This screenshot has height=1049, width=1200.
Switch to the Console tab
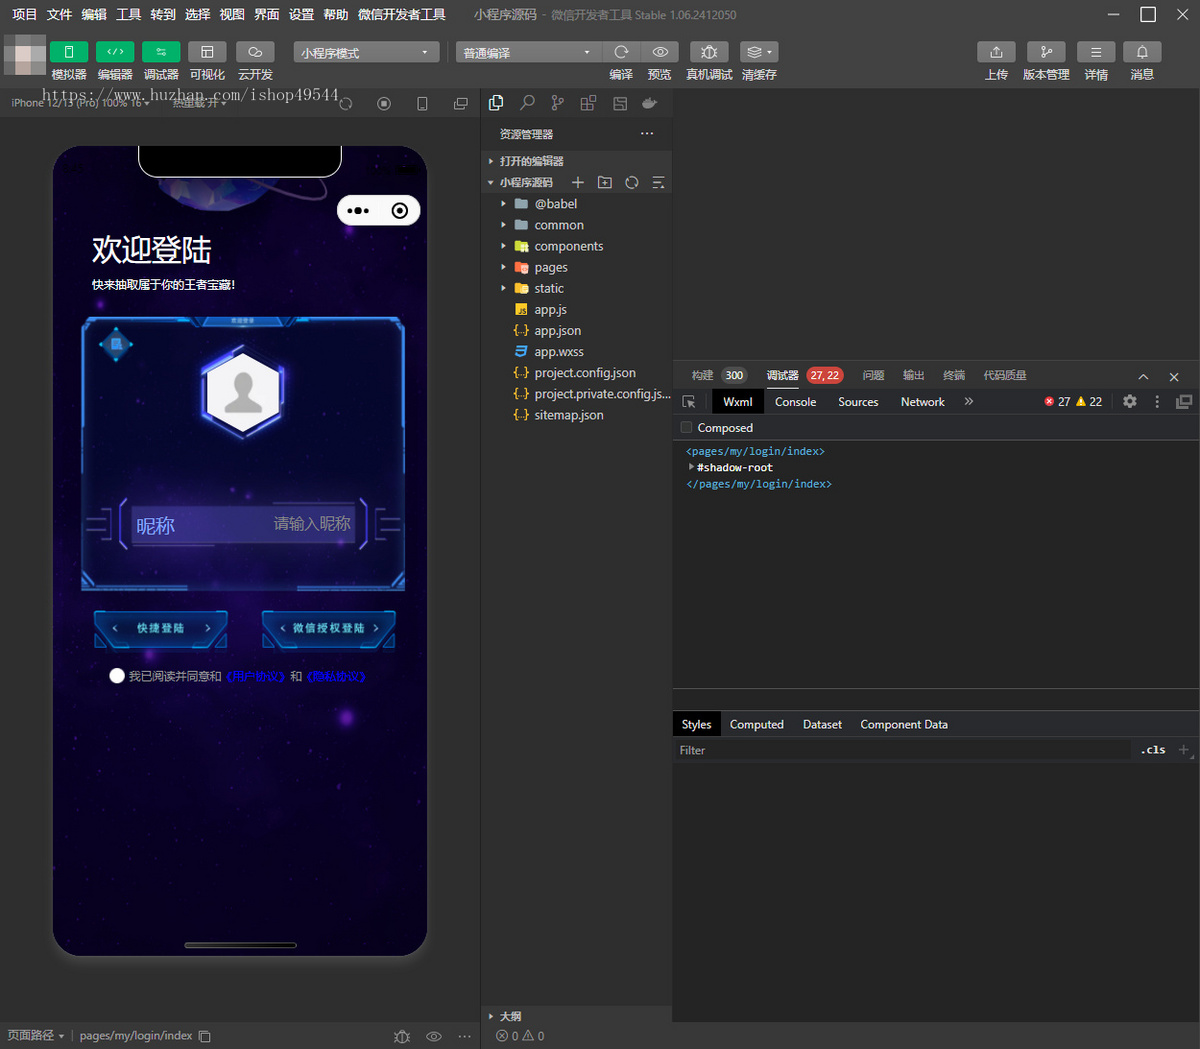click(x=796, y=402)
